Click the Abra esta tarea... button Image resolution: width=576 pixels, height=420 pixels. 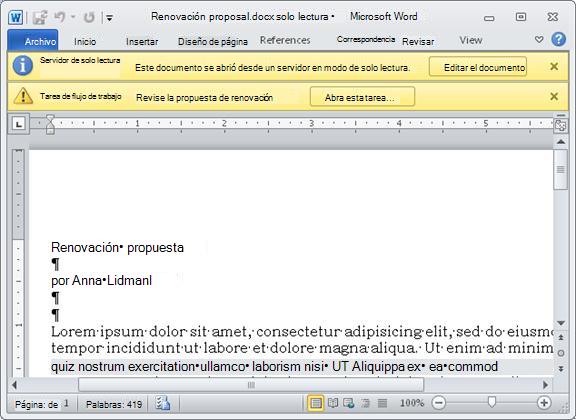(x=363, y=97)
